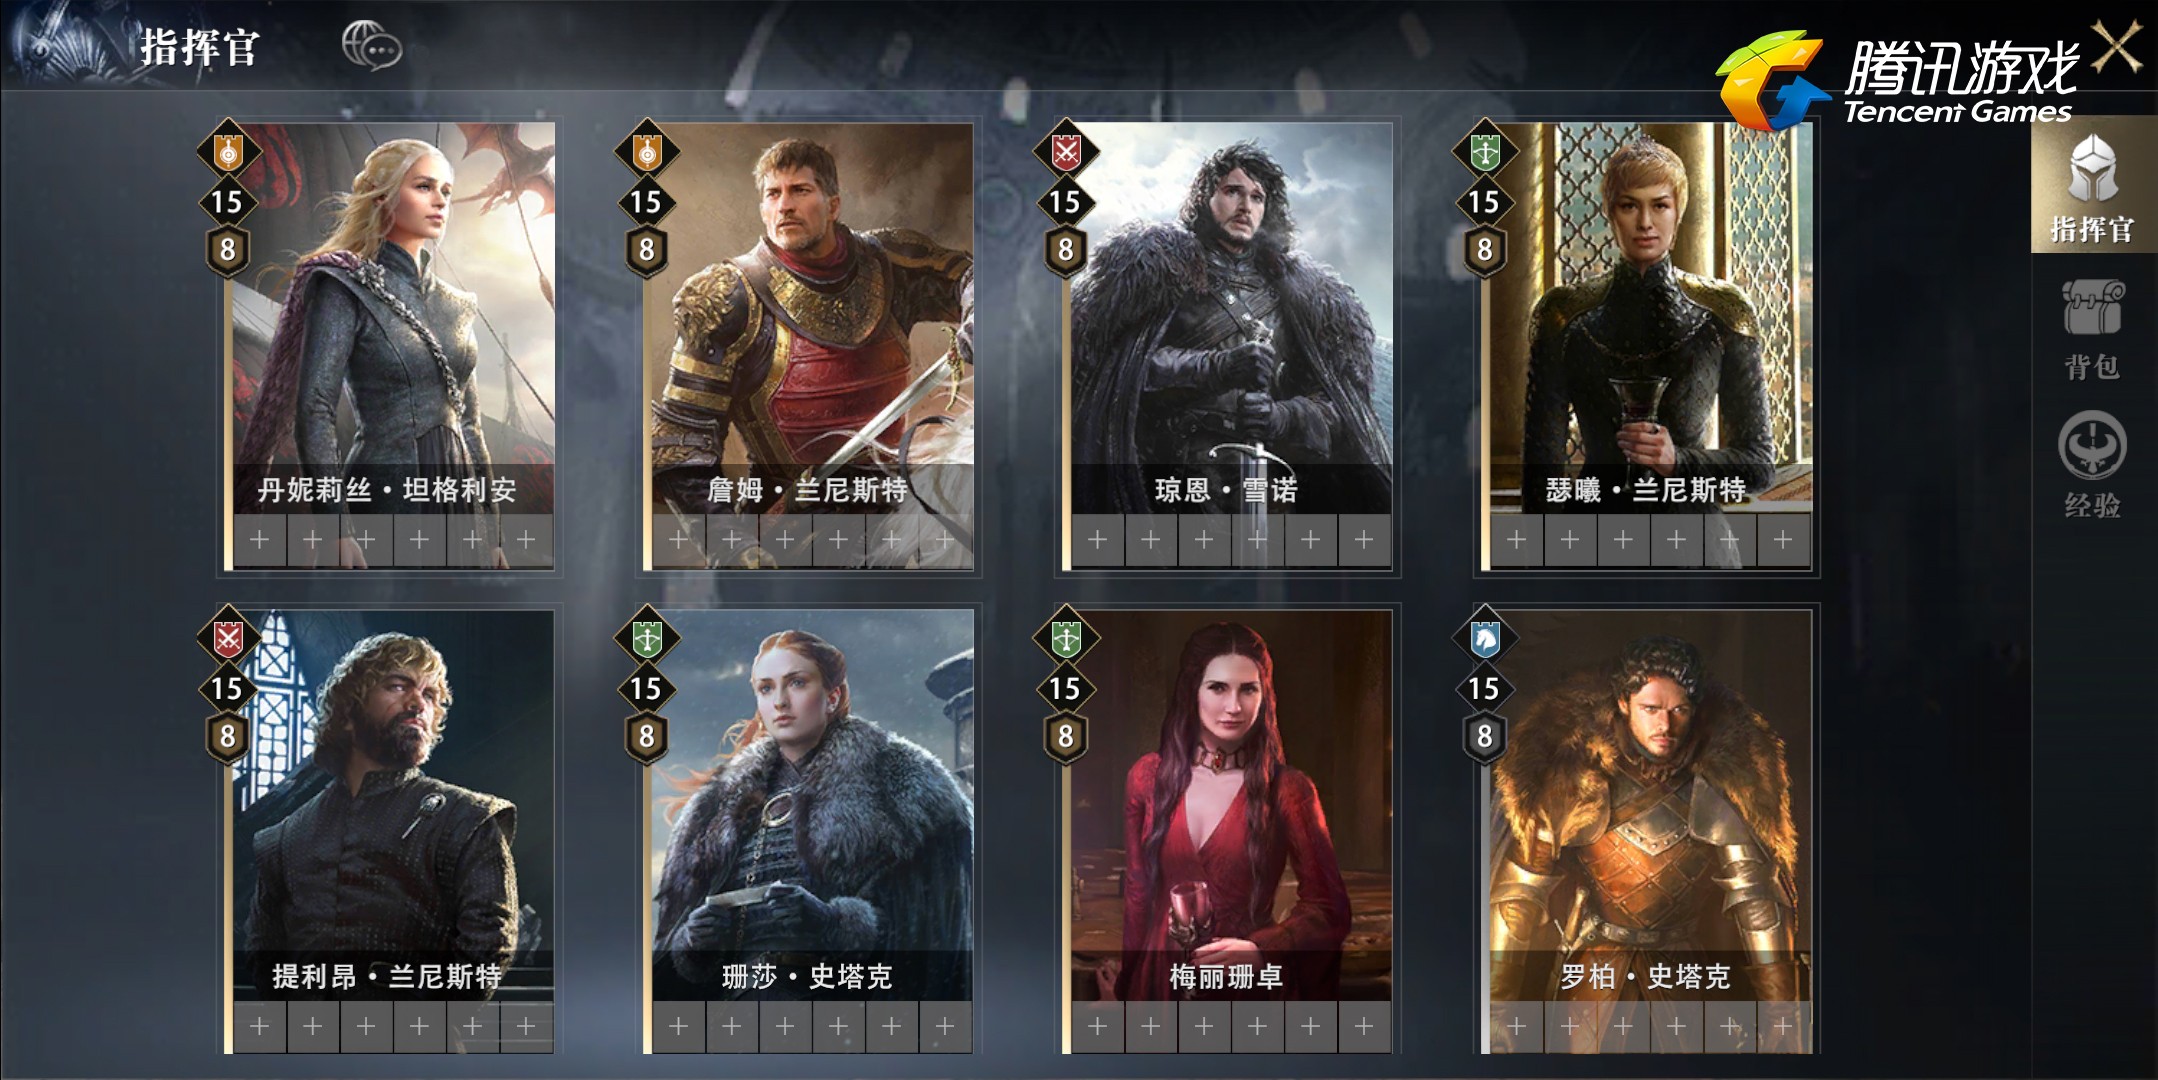The width and height of the screenshot is (2158, 1080).
Task: Click the blue horse badge on 罗柏·史塔克
Action: click(1485, 638)
